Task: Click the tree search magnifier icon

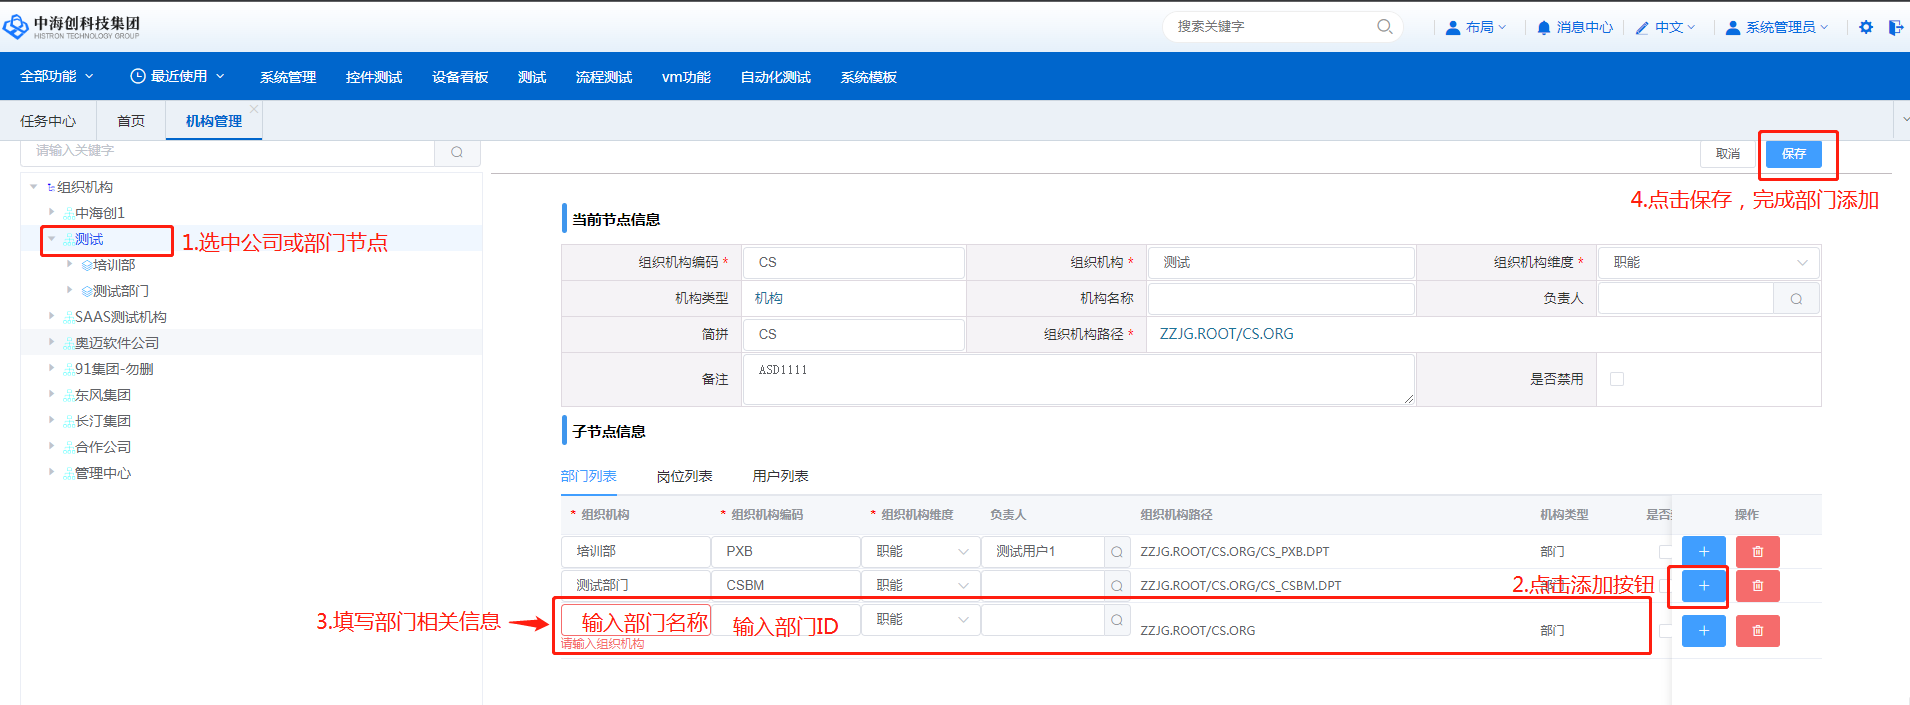Action: pos(457,152)
